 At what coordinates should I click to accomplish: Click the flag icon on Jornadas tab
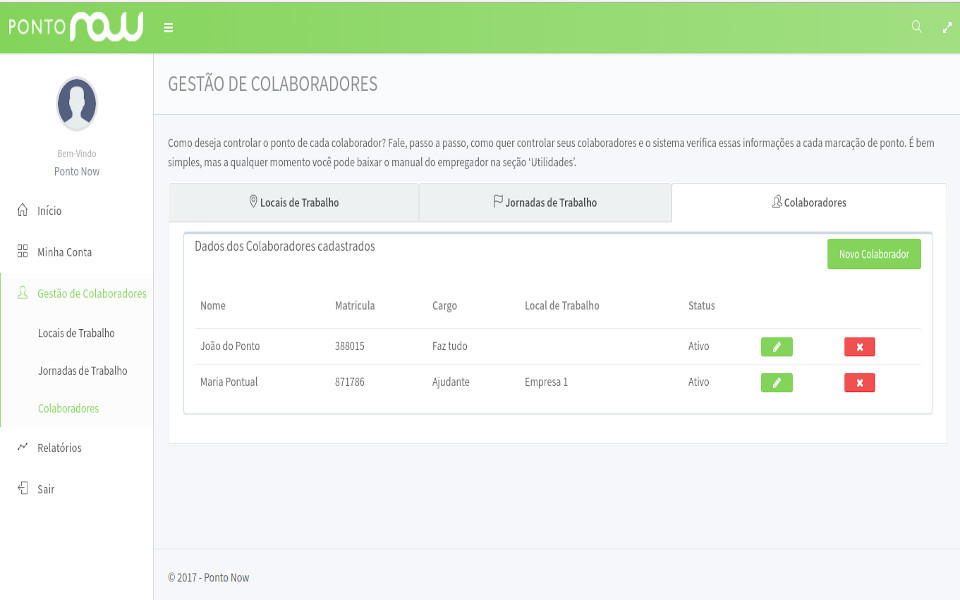click(x=498, y=201)
